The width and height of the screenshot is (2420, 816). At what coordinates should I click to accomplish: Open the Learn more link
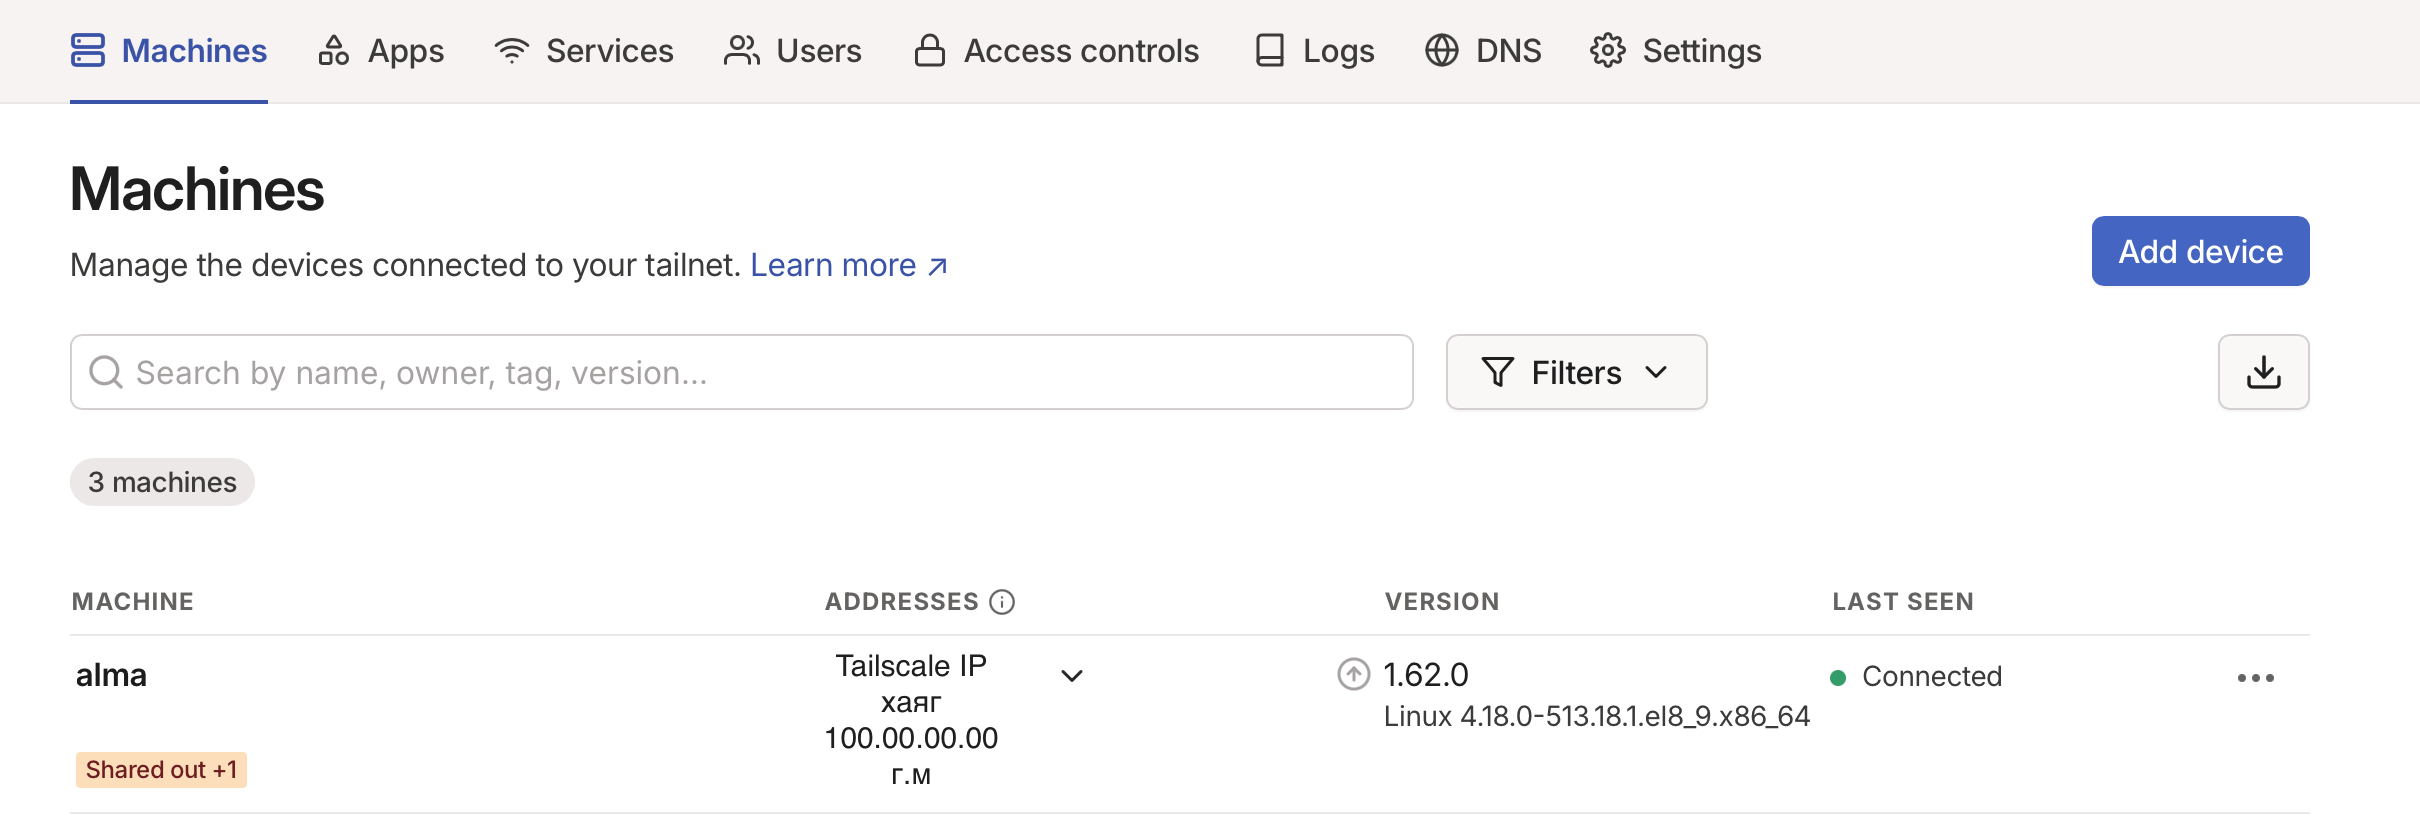click(849, 265)
